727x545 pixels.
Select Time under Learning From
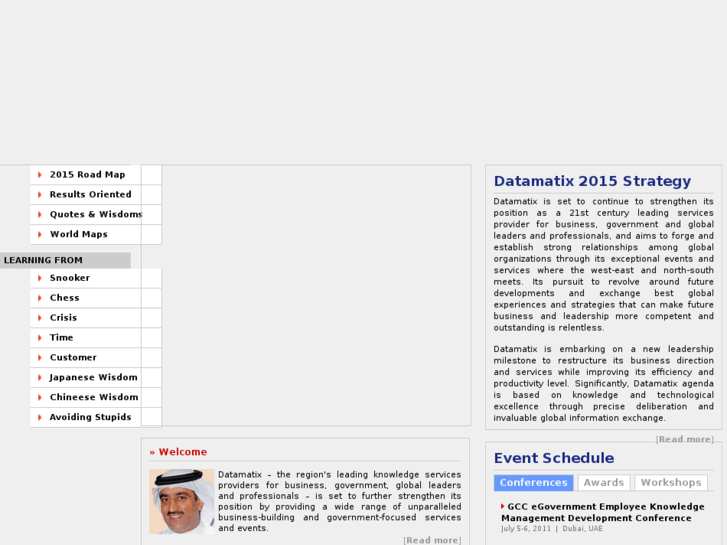[62, 338]
